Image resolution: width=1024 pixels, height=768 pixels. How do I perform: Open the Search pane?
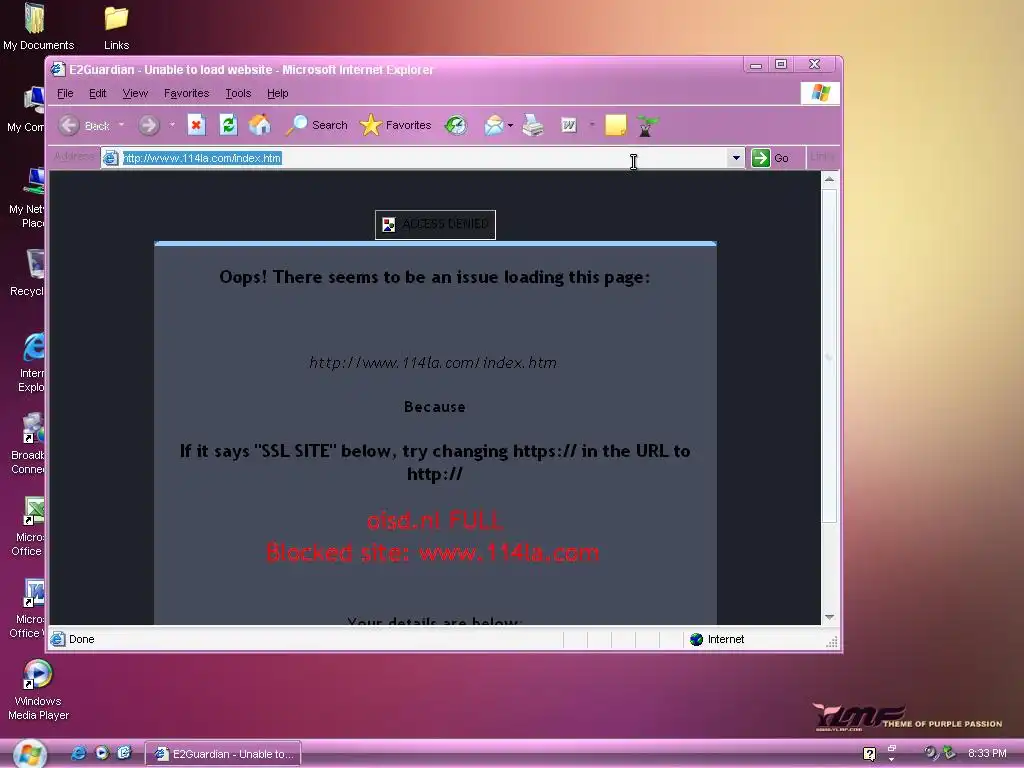[317, 125]
